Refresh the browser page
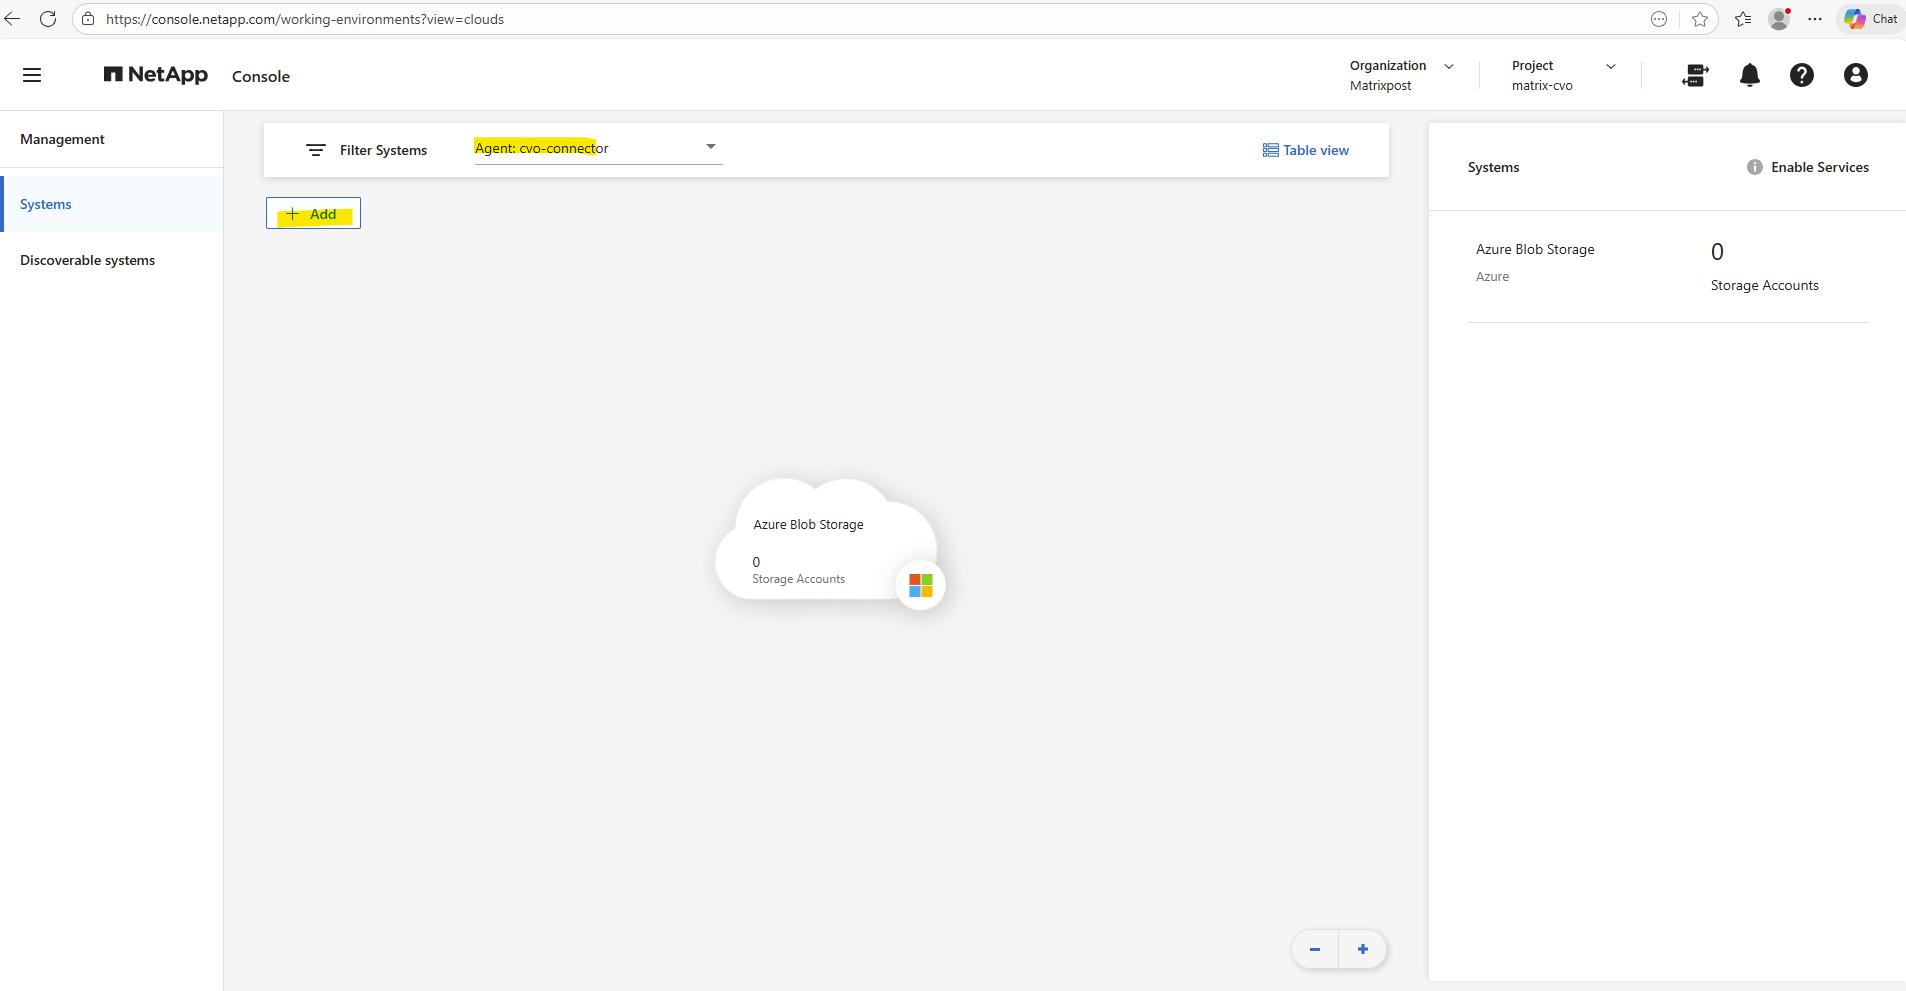This screenshot has height=991, width=1906. click(x=48, y=19)
